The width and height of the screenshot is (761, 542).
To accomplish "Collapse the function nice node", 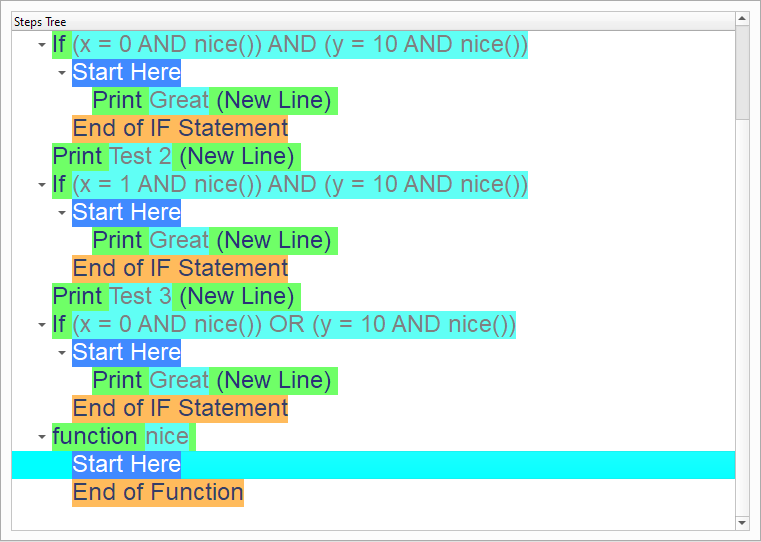I will (41, 437).
